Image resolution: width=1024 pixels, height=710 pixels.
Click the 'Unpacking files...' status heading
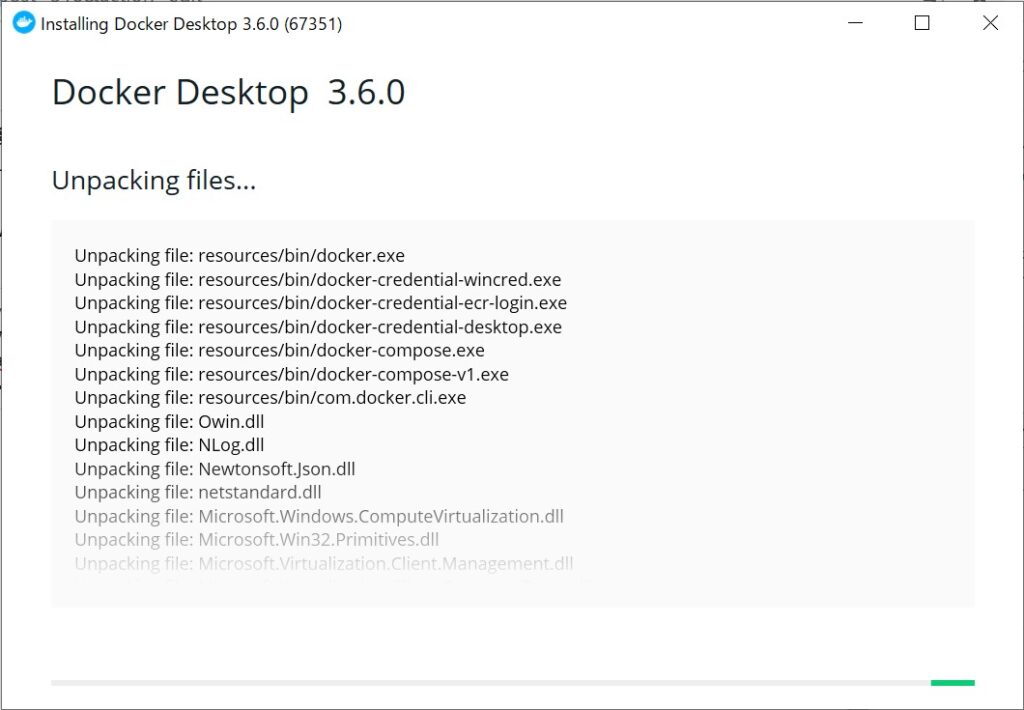[x=154, y=180]
